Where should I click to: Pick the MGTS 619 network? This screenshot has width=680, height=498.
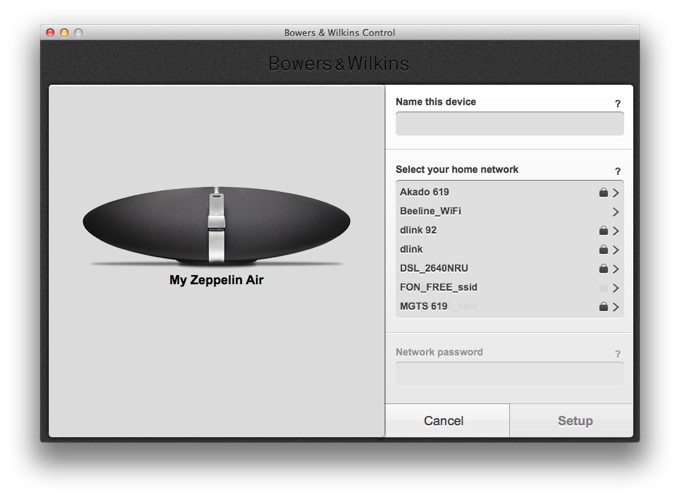coord(510,307)
